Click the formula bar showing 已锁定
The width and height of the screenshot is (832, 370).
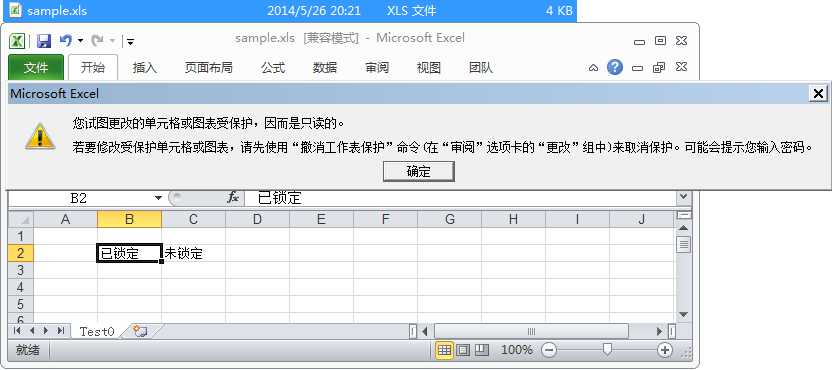(461, 198)
